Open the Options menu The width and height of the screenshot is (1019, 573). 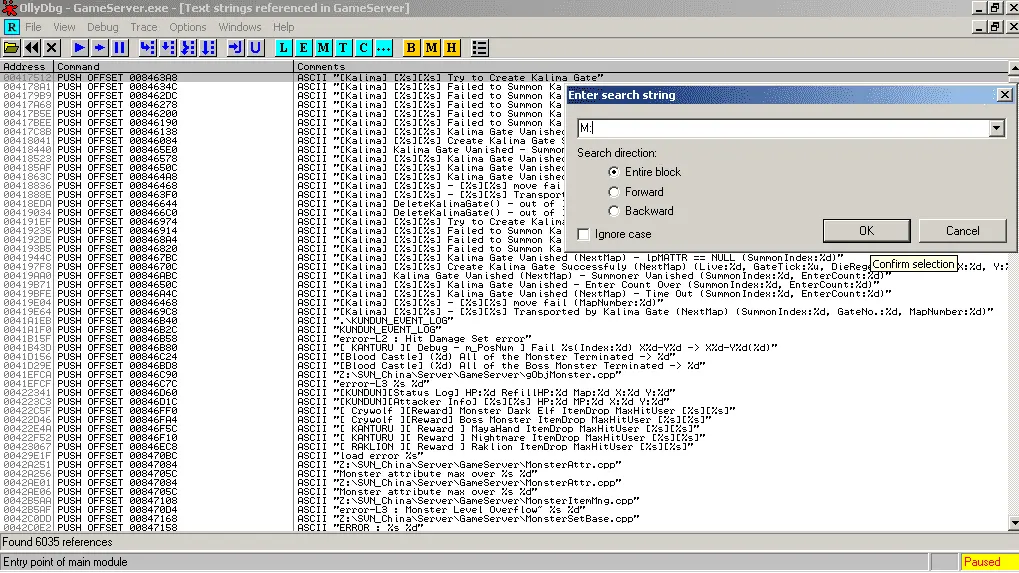(x=188, y=27)
